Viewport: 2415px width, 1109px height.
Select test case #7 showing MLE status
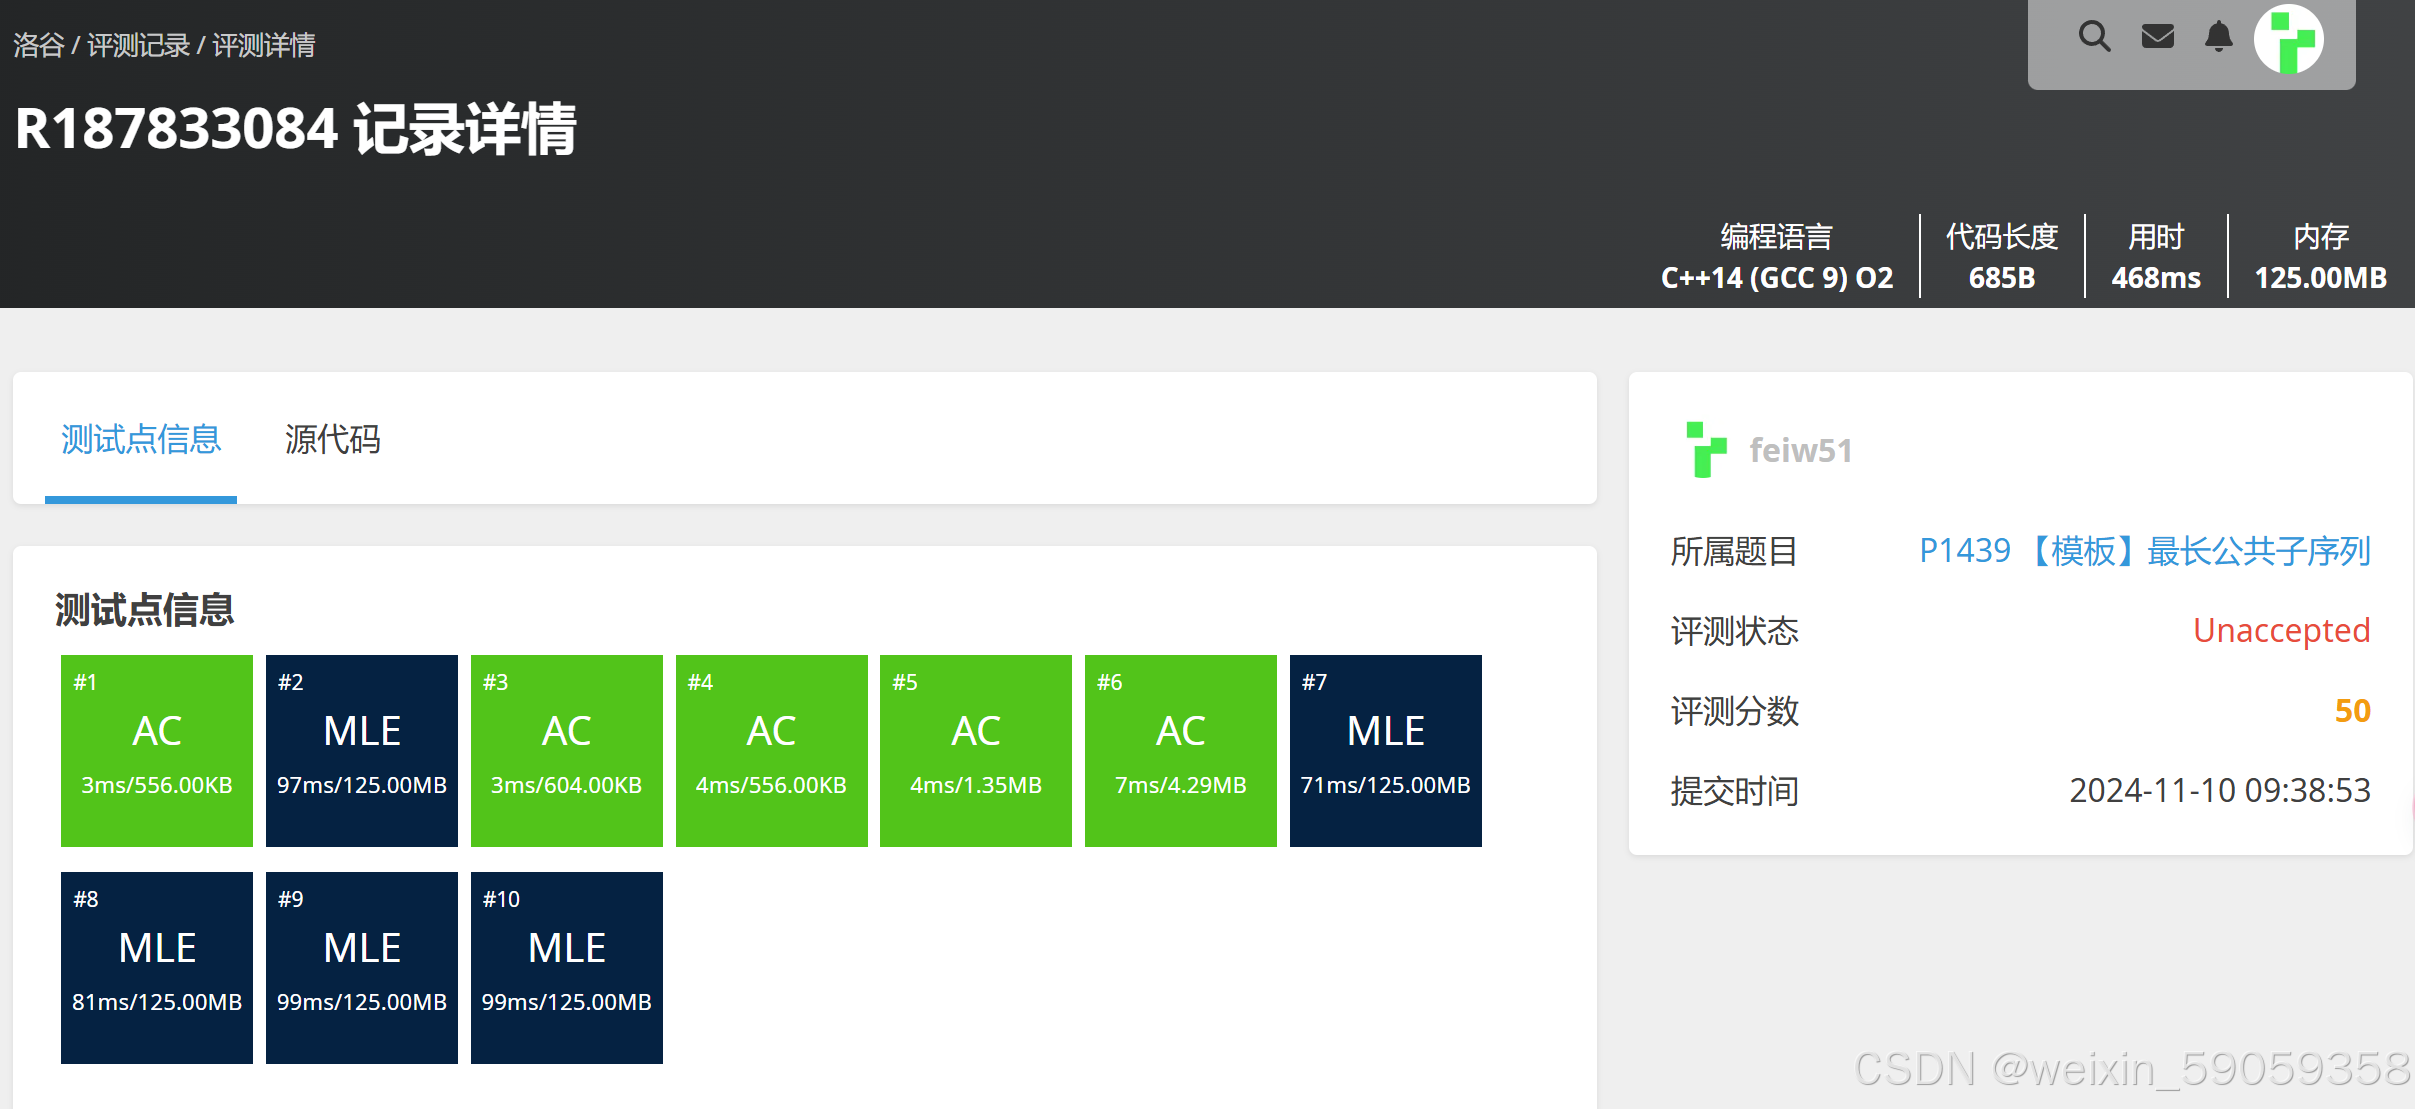pyautogui.click(x=1385, y=750)
